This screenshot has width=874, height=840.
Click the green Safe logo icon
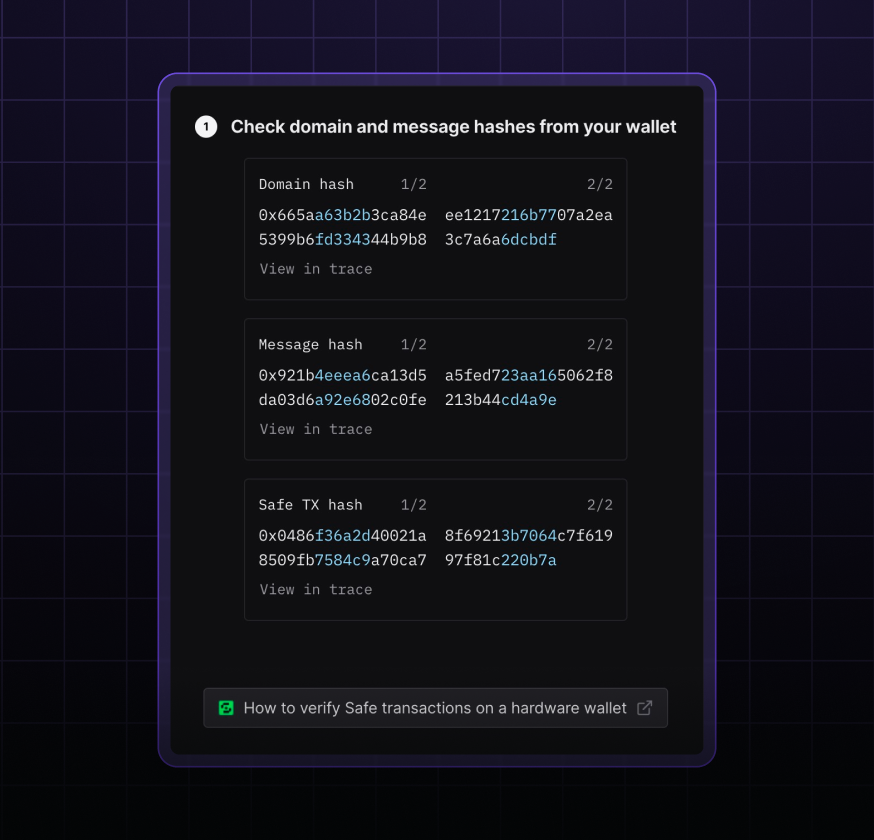click(226, 708)
